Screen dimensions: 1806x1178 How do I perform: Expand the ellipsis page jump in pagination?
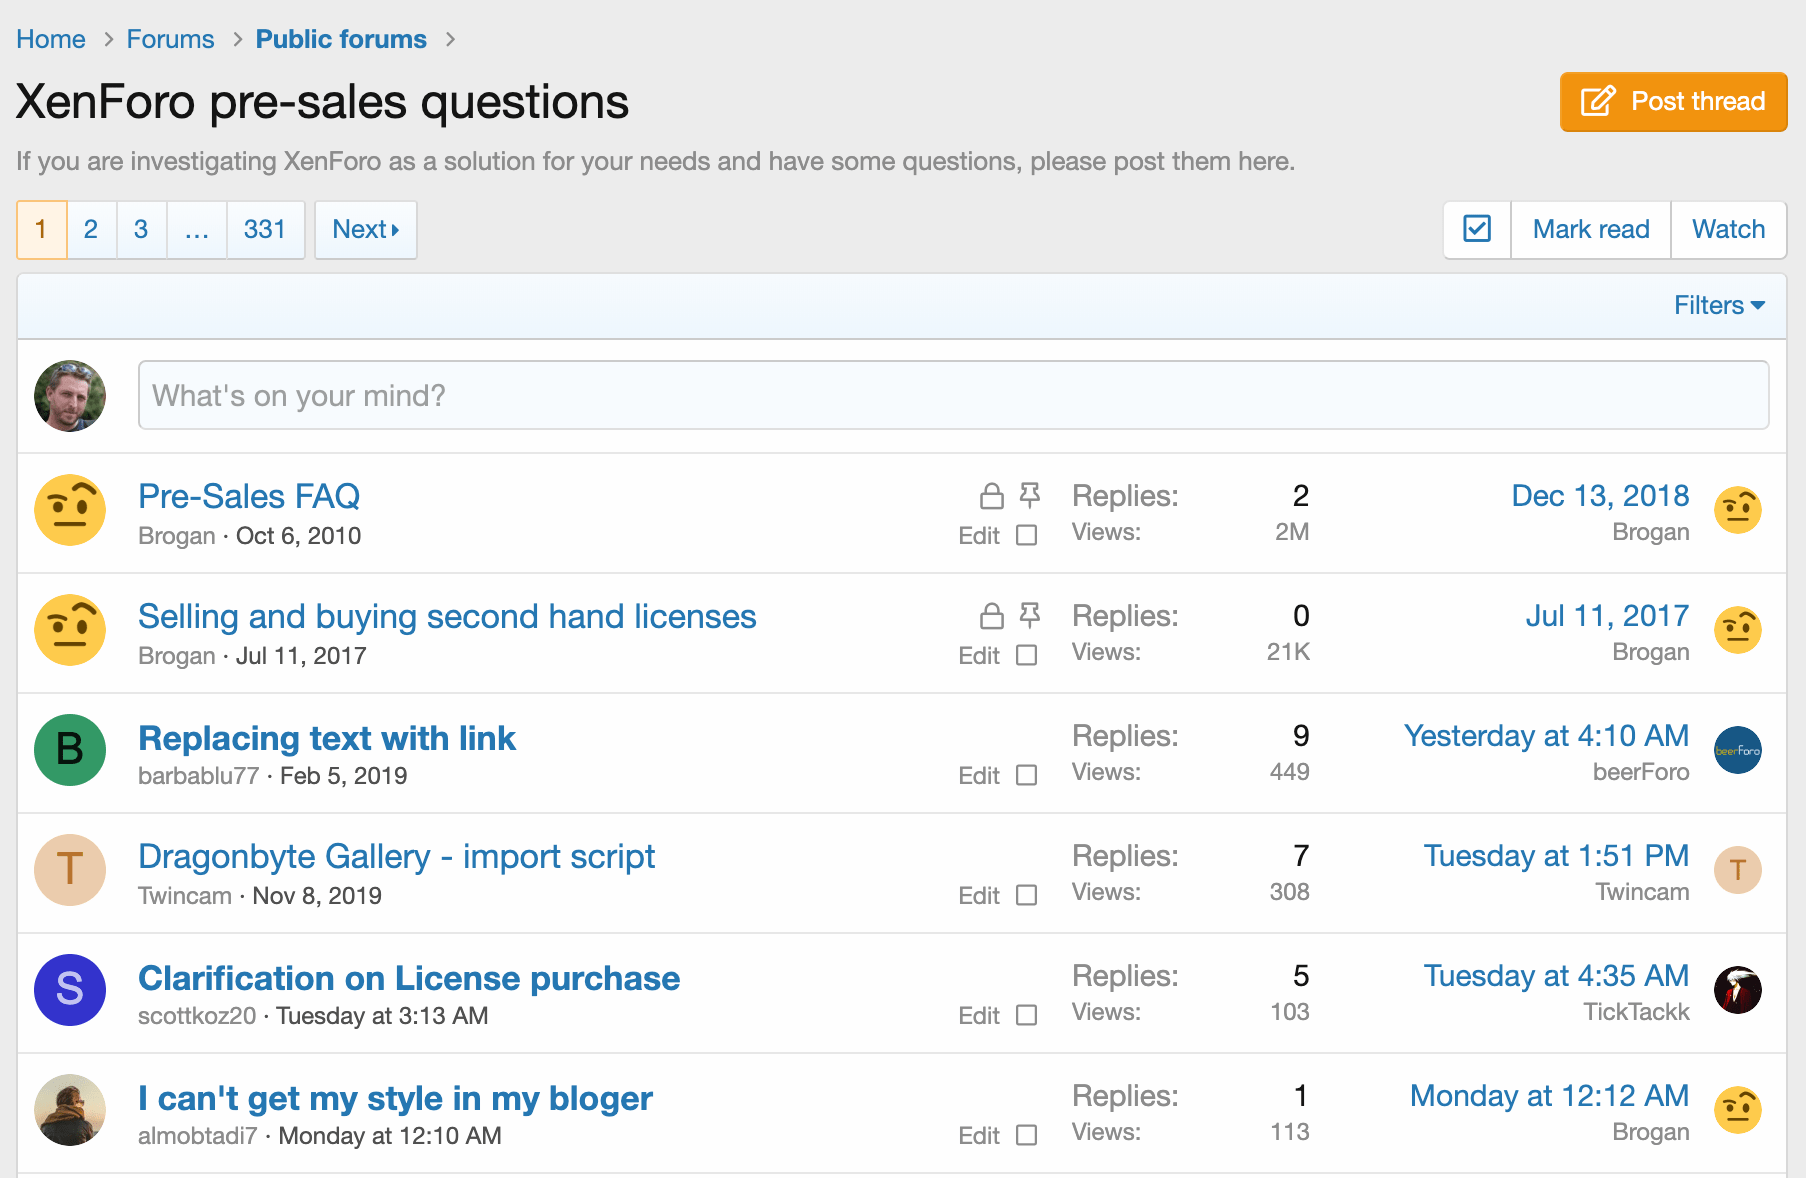point(197,230)
